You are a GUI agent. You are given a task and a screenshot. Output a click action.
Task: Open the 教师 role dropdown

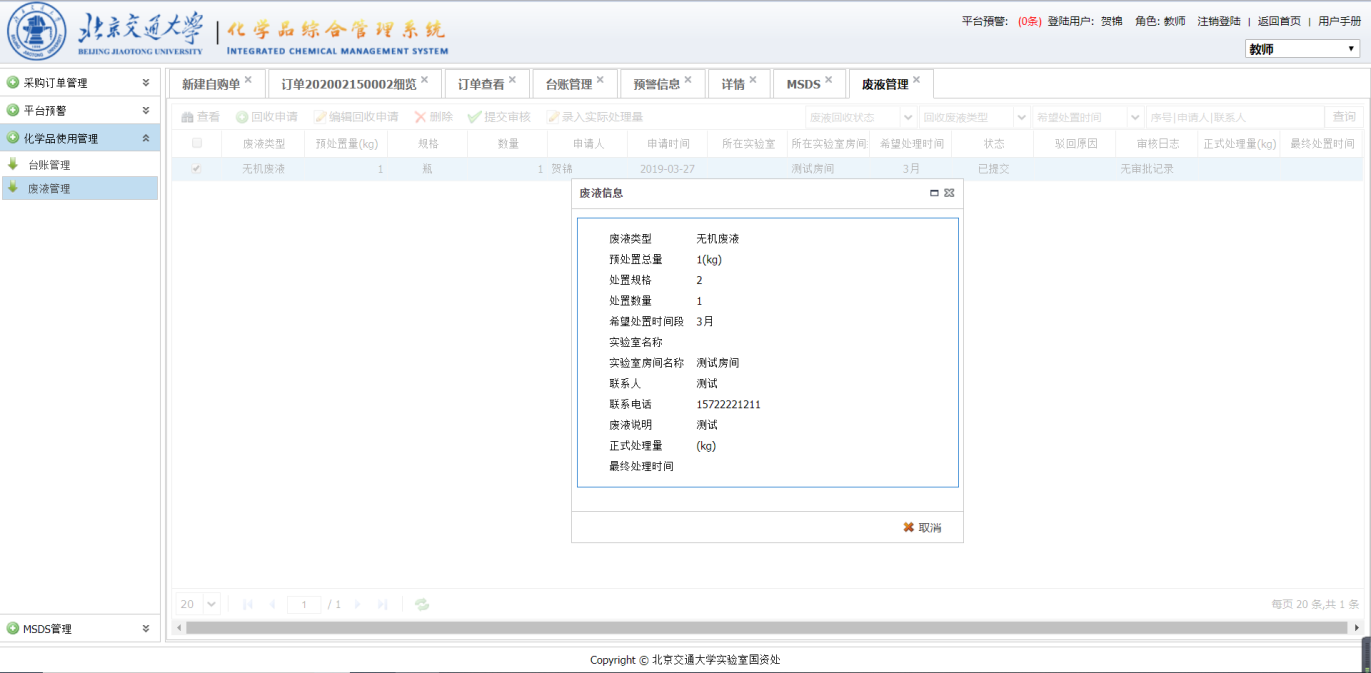click(1302, 49)
